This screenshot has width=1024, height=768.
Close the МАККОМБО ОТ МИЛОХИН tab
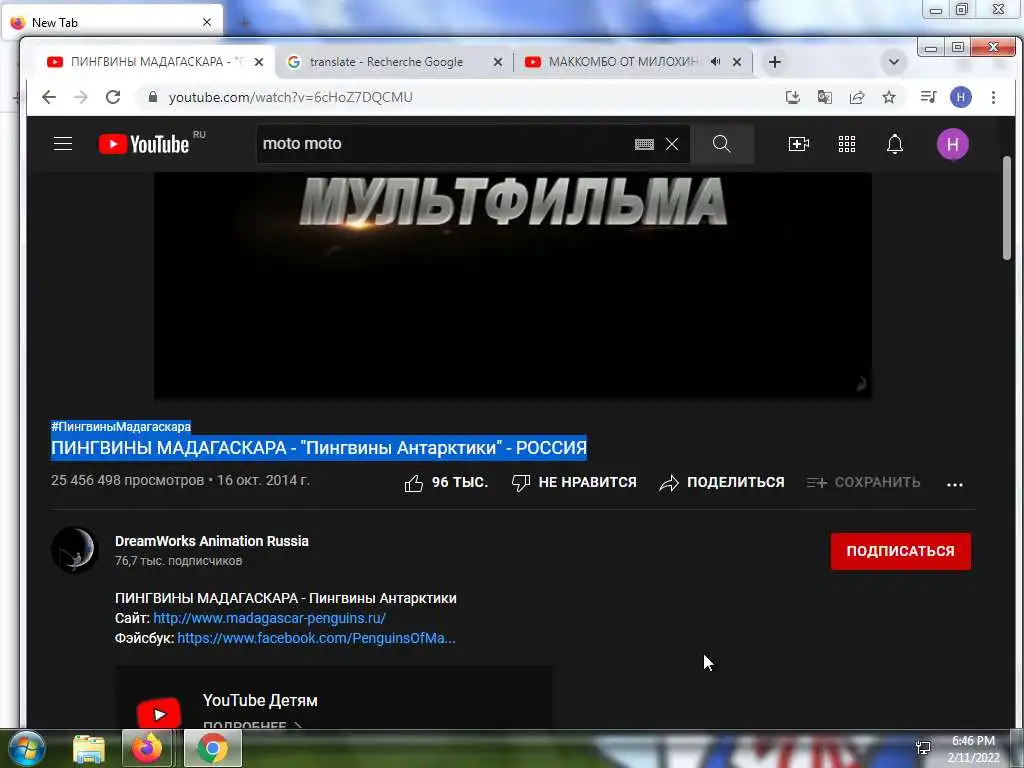(737, 62)
